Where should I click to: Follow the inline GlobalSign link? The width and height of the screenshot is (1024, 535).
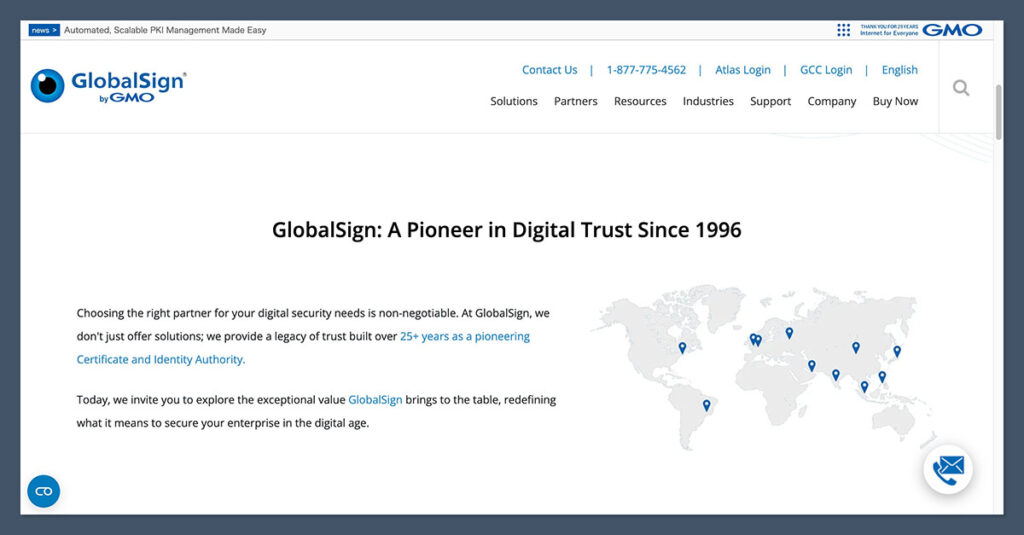click(375, 400)
